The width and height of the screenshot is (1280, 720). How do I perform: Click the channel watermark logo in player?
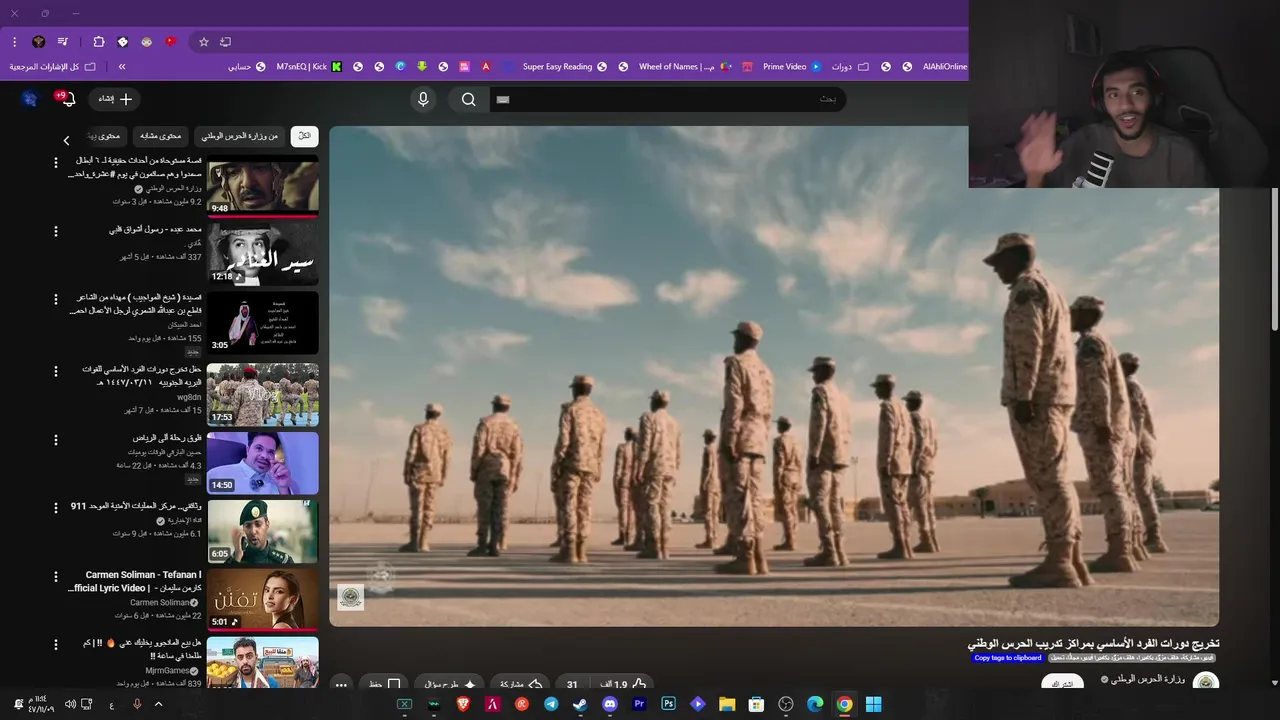point(350,597)
